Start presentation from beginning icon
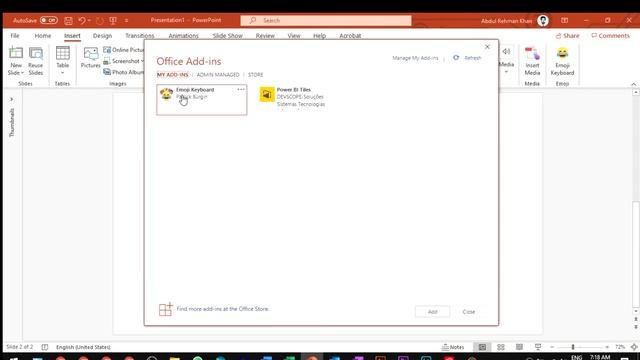 coord(113,20)
